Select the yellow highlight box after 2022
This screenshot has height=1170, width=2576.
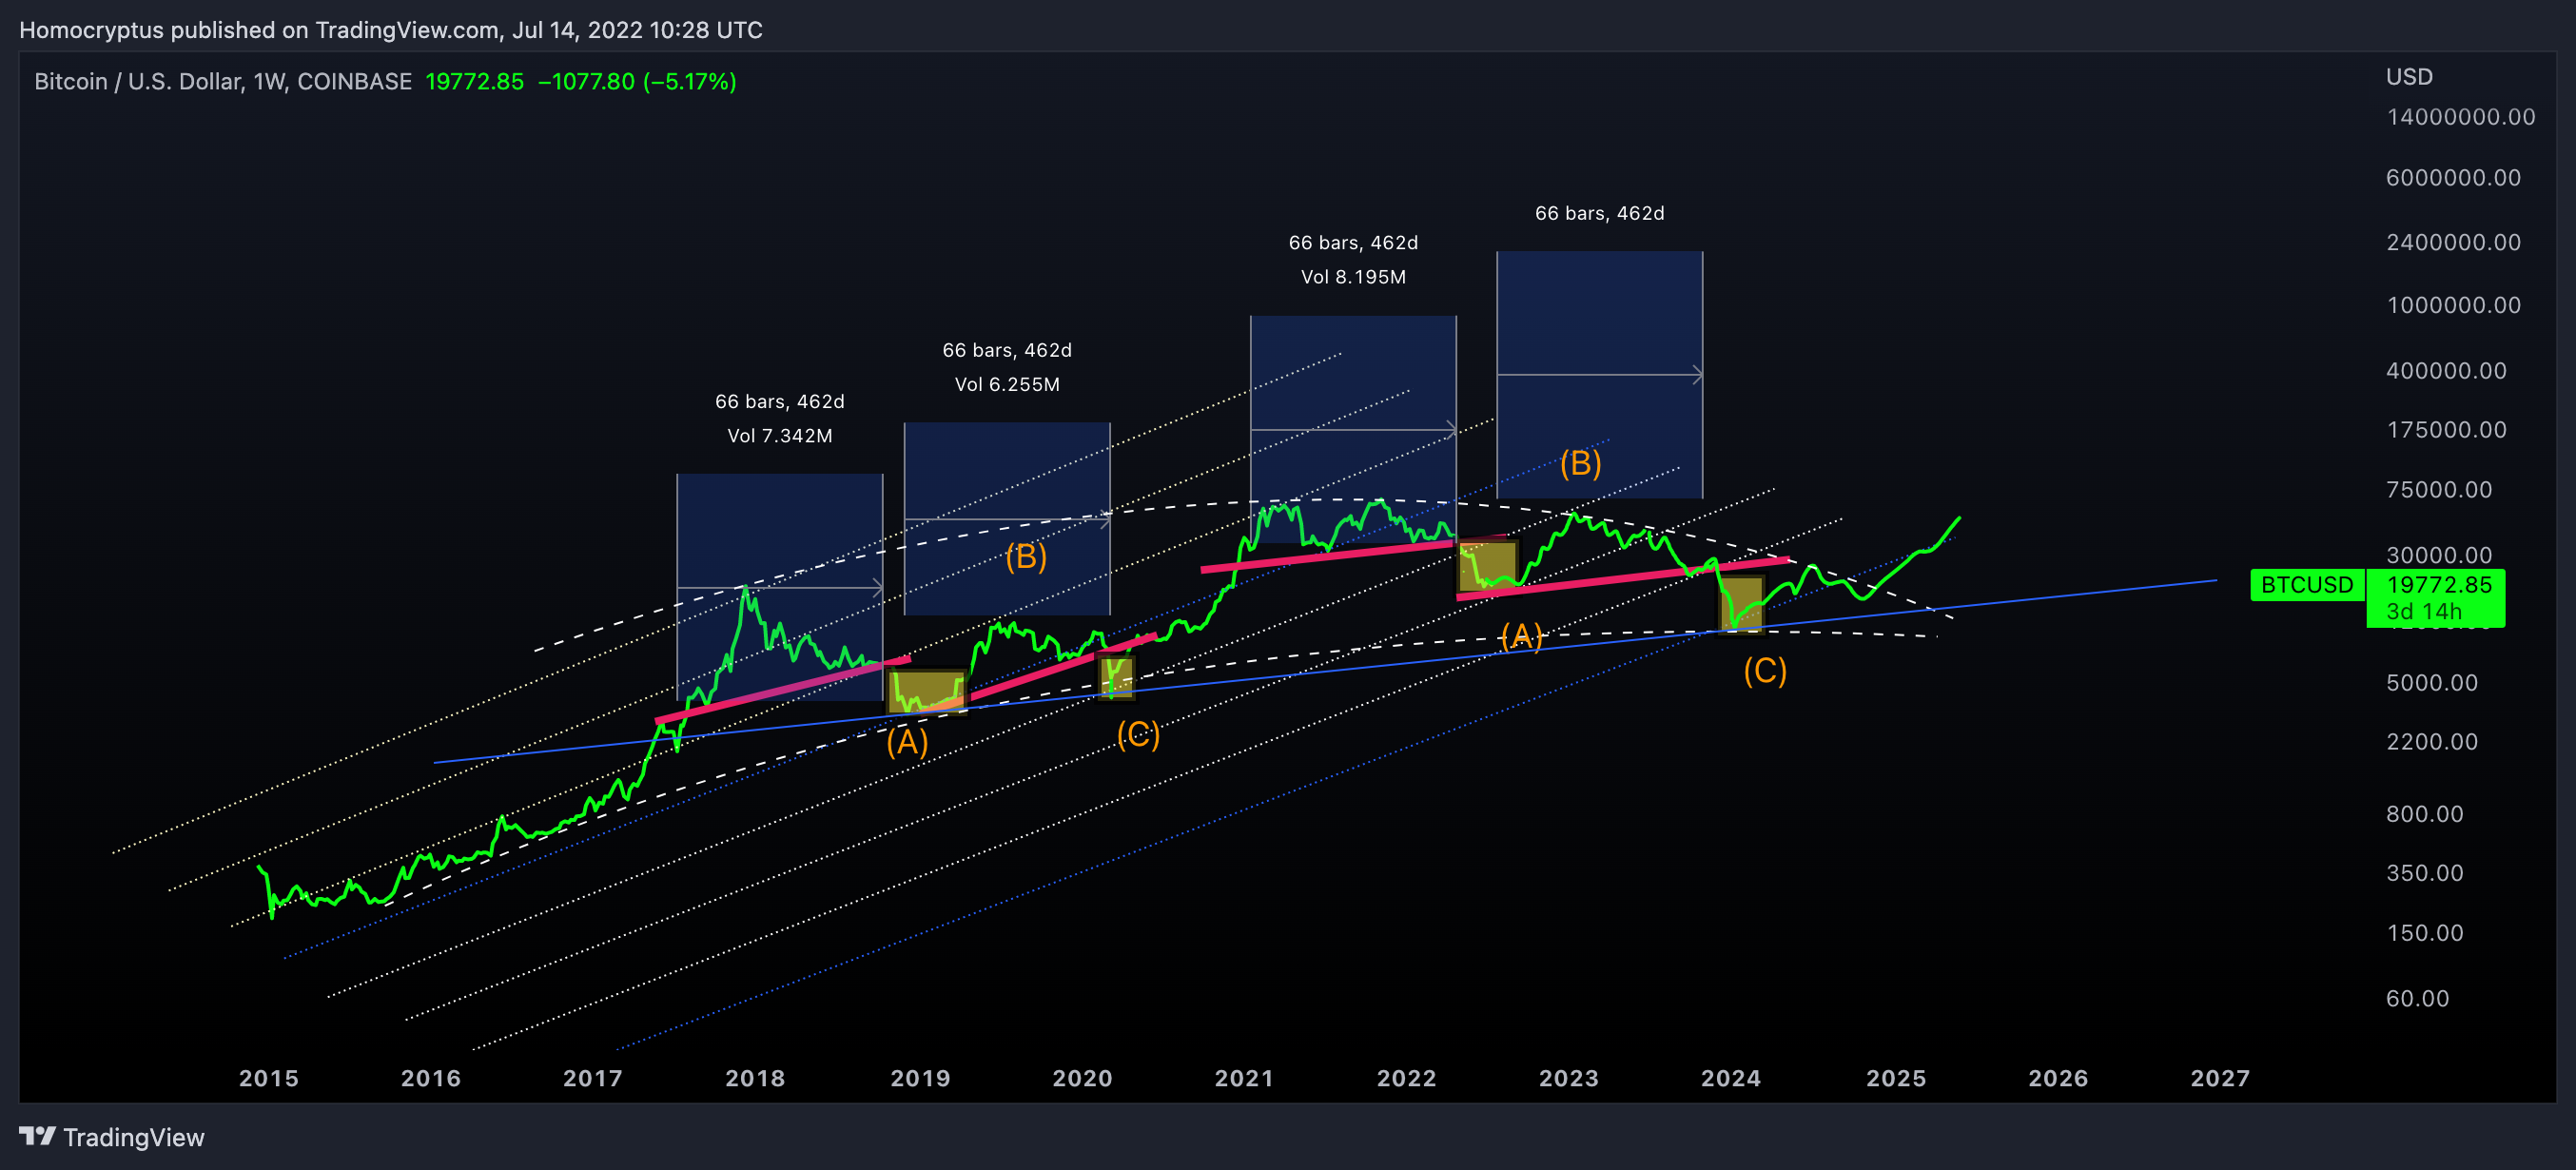click(1488, 566)
